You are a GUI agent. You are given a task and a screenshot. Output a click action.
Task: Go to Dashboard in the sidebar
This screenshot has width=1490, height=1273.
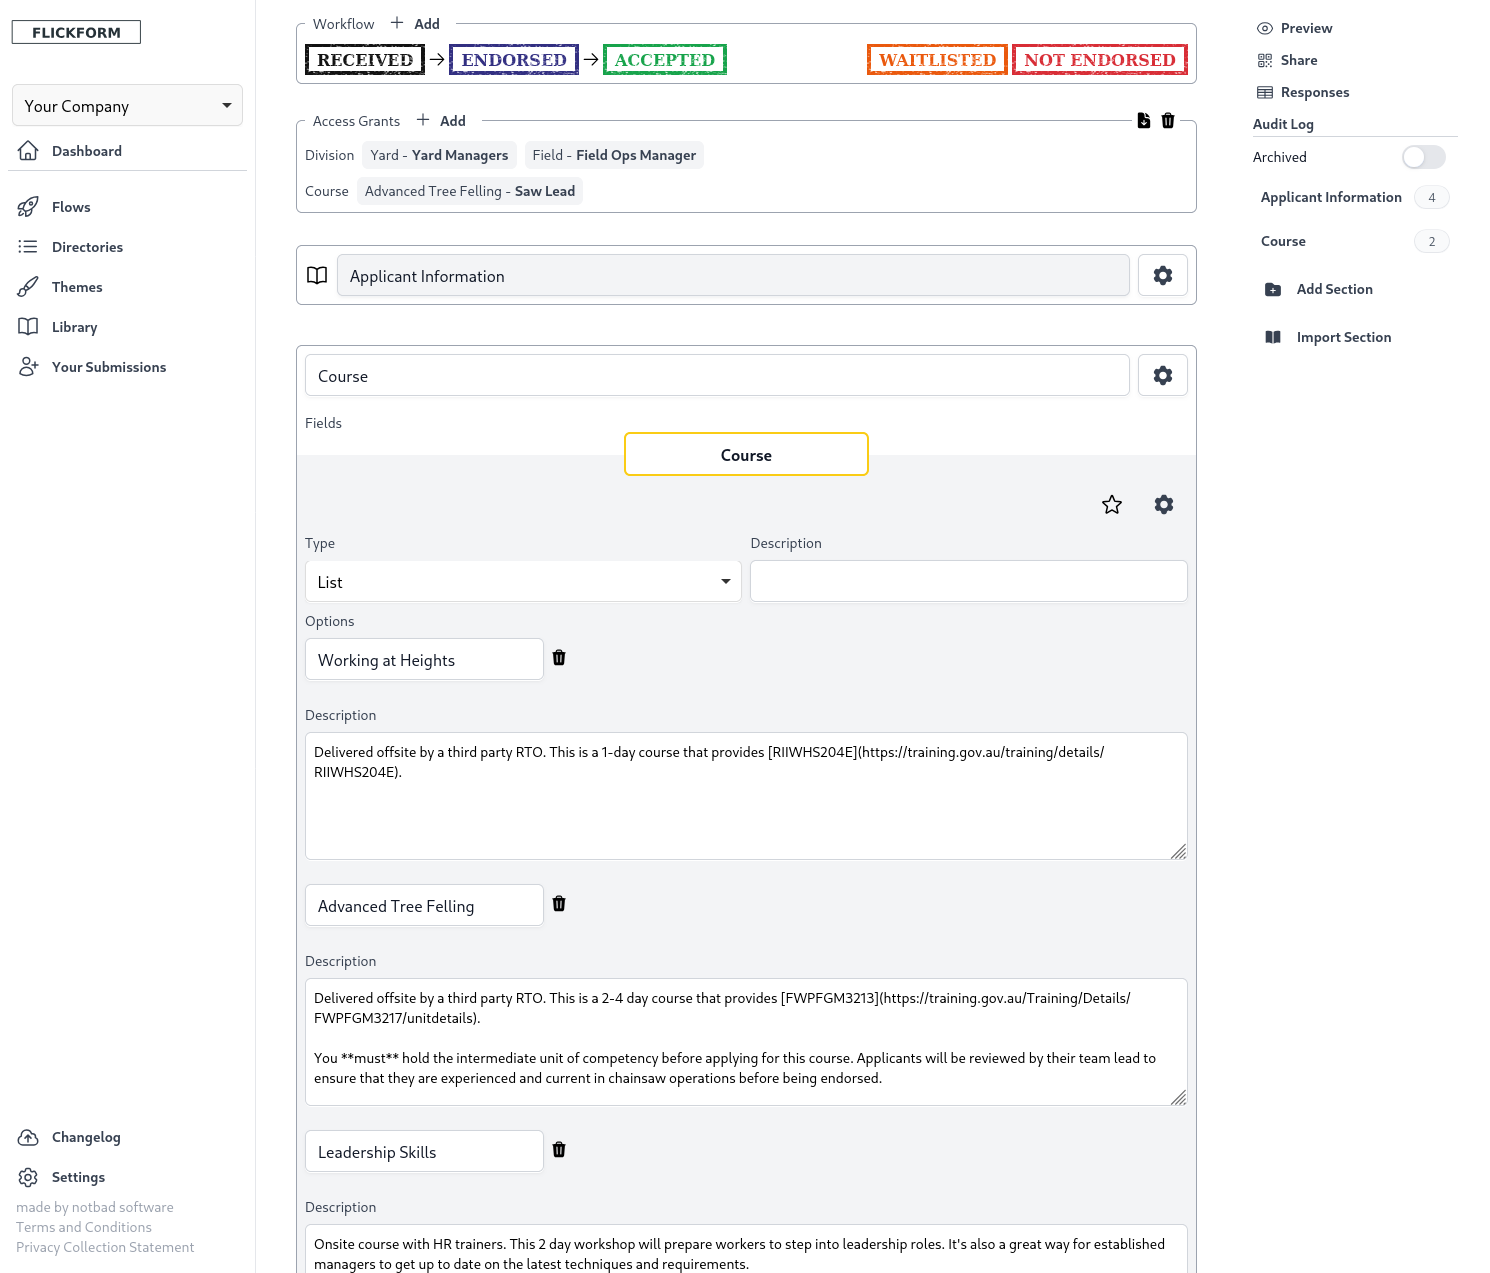click(x=86, y=150)
